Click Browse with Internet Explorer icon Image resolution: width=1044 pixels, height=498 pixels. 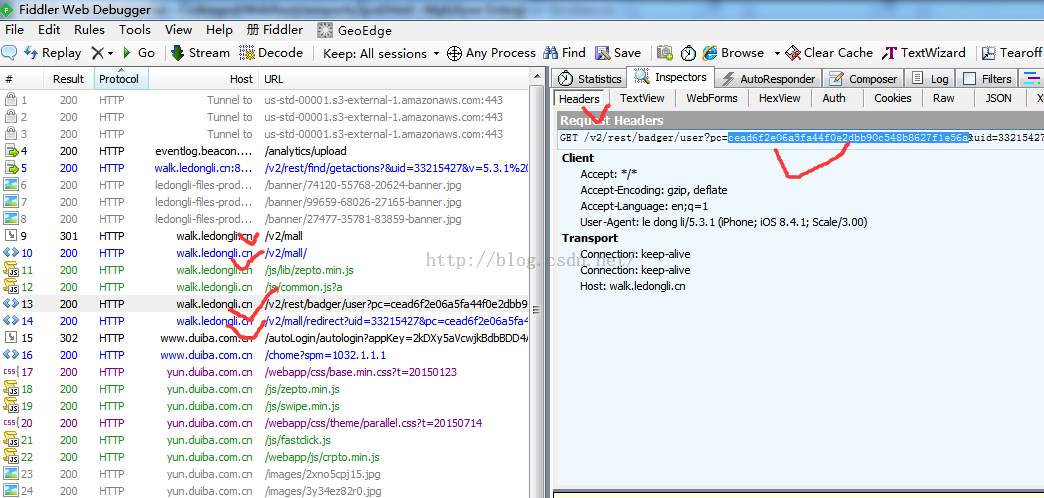click(733, 53)
